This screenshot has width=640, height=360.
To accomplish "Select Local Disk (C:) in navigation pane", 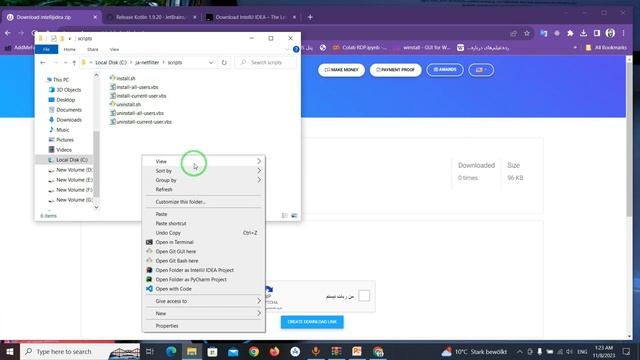I will (x=68, y=160).
